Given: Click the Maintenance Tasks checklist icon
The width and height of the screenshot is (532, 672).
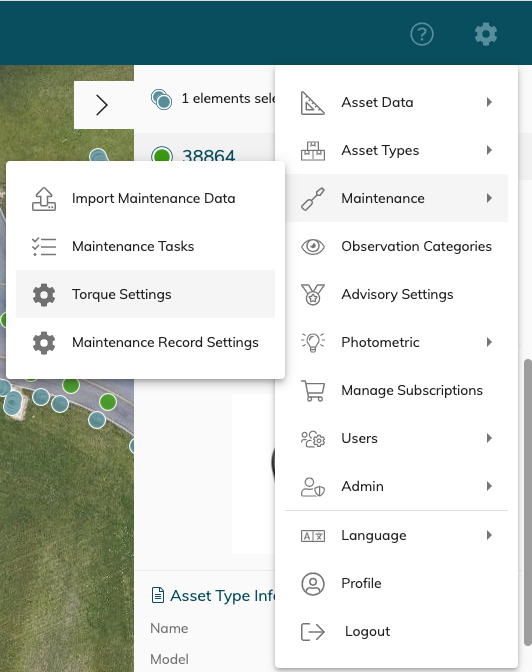Looking at the screenshot, I should (x=44, y=246).
